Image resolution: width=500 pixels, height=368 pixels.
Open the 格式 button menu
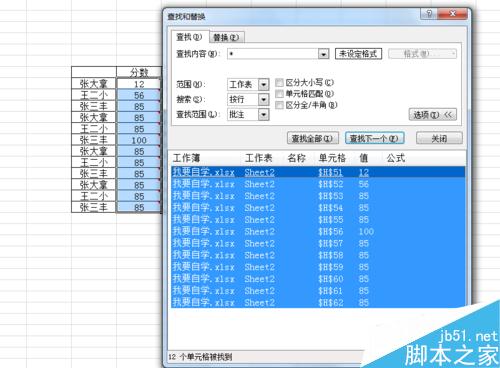pyautogui.click(x=422, y=54)
